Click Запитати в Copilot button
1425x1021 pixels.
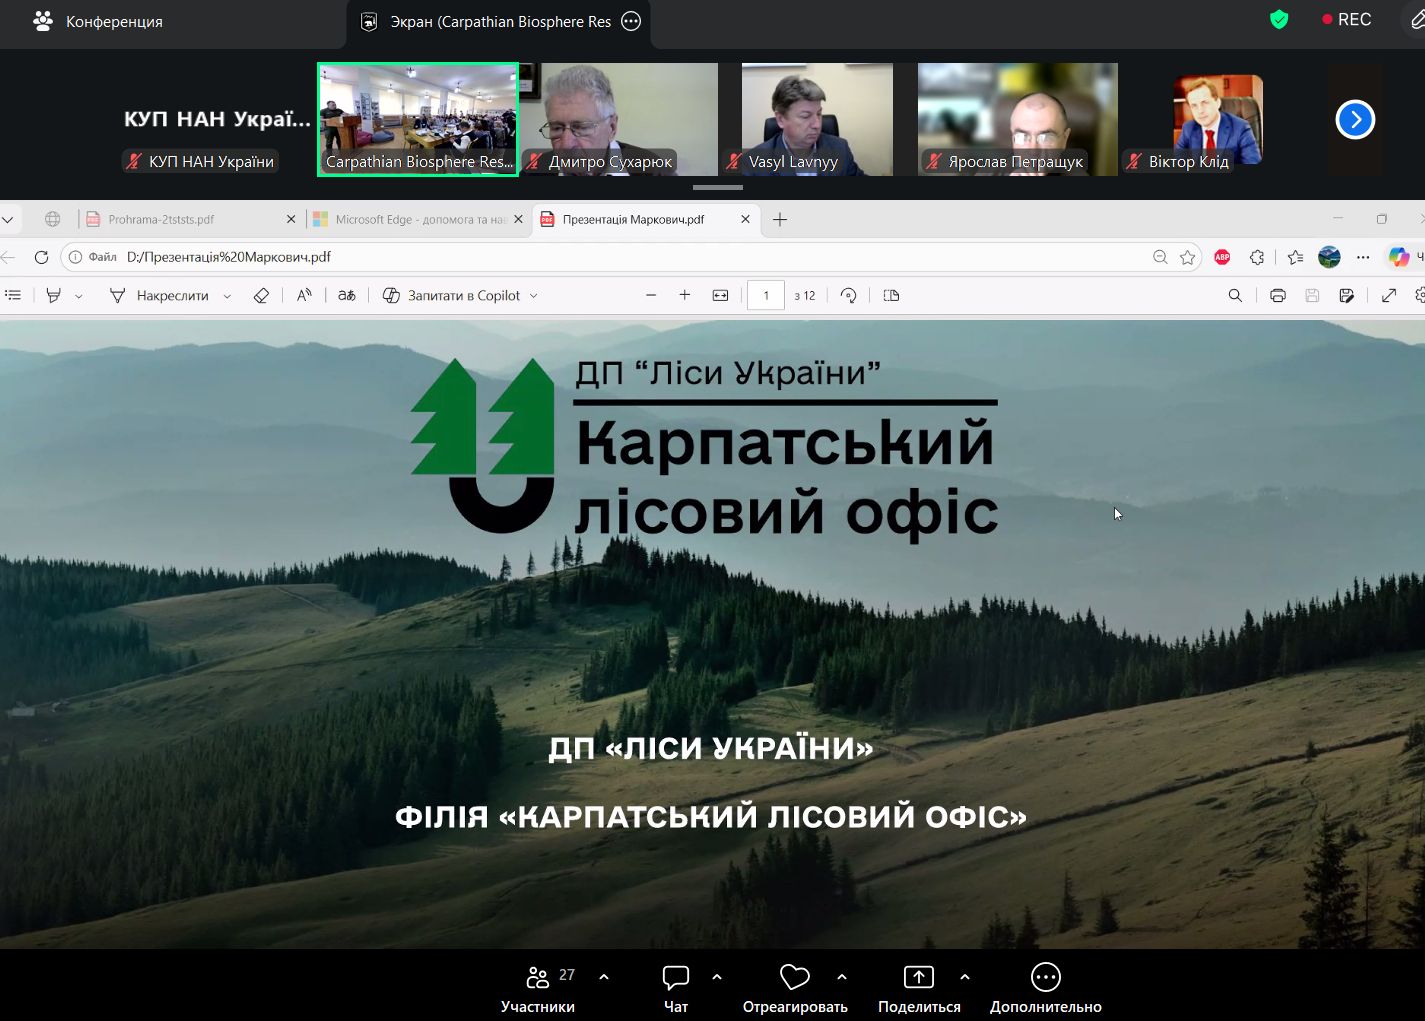[452, 295]
